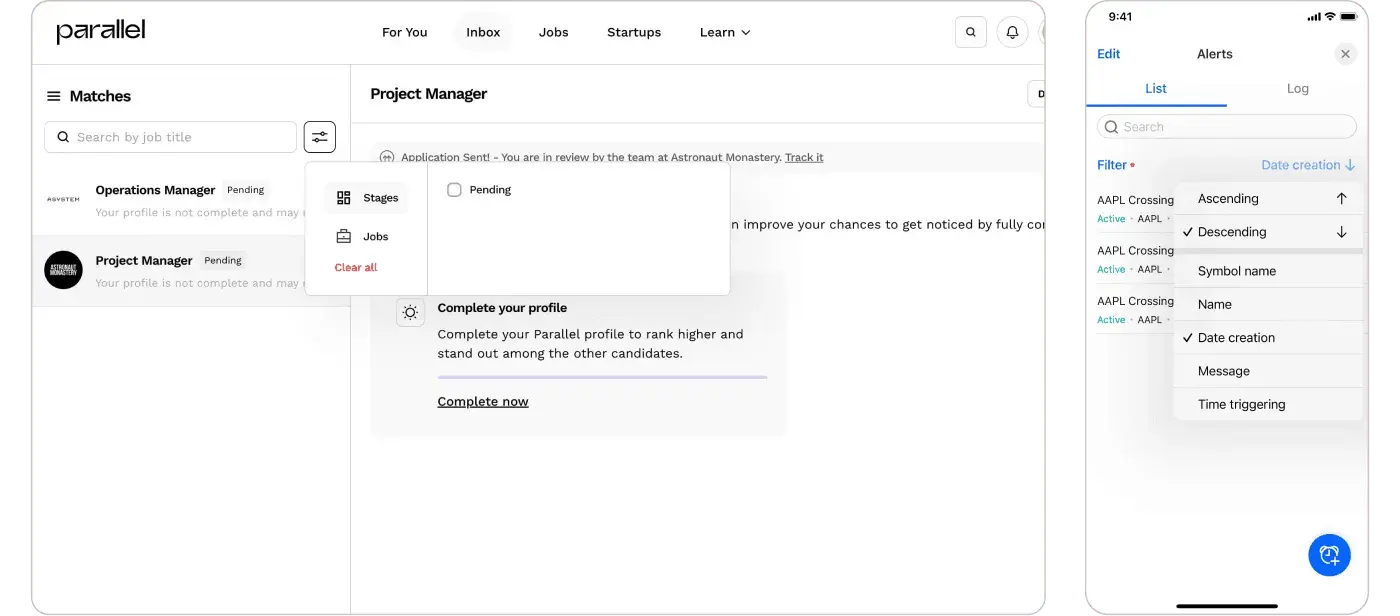This screenshot has width=1400, height=616.
Task: Click the Astronaut Monastery company logo
Action: tap(63, 270)
